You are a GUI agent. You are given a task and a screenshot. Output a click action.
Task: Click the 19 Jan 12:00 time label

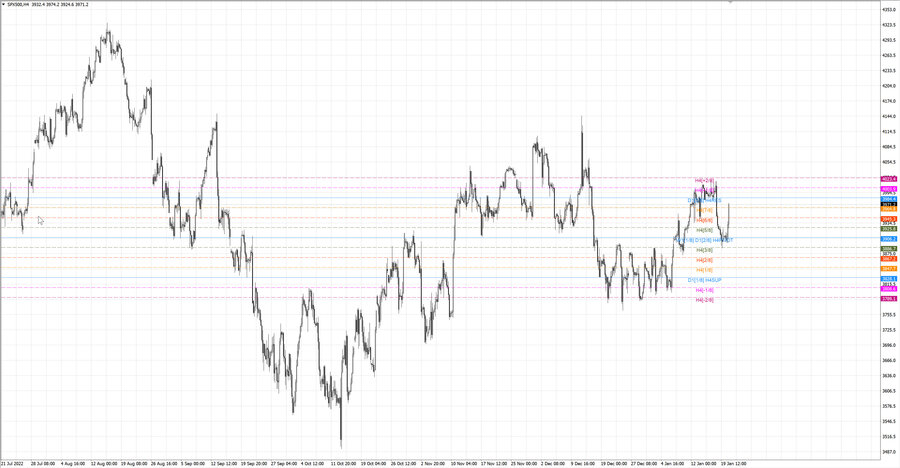(x=734, y=463)
